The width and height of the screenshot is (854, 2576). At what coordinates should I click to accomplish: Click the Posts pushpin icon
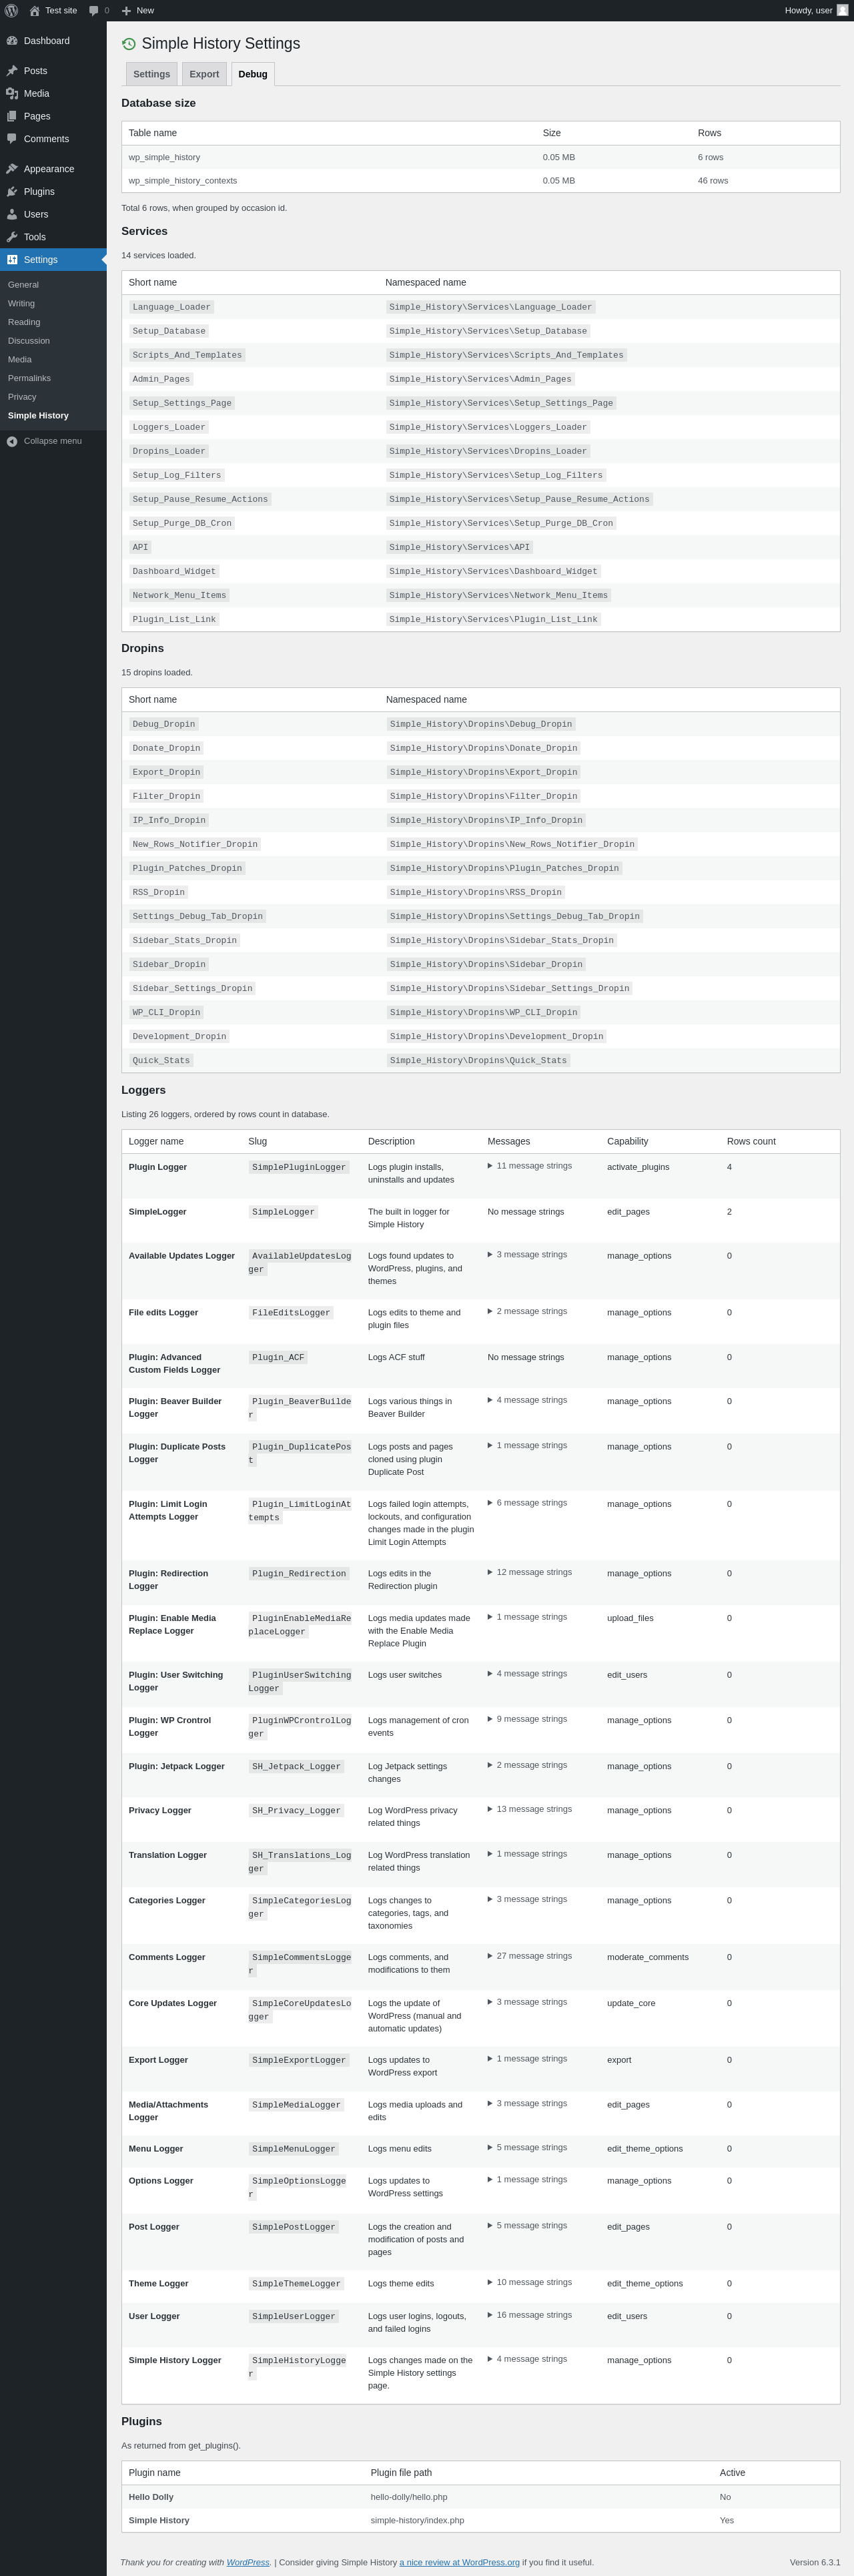pyautogui.click(x=12, y=71)
